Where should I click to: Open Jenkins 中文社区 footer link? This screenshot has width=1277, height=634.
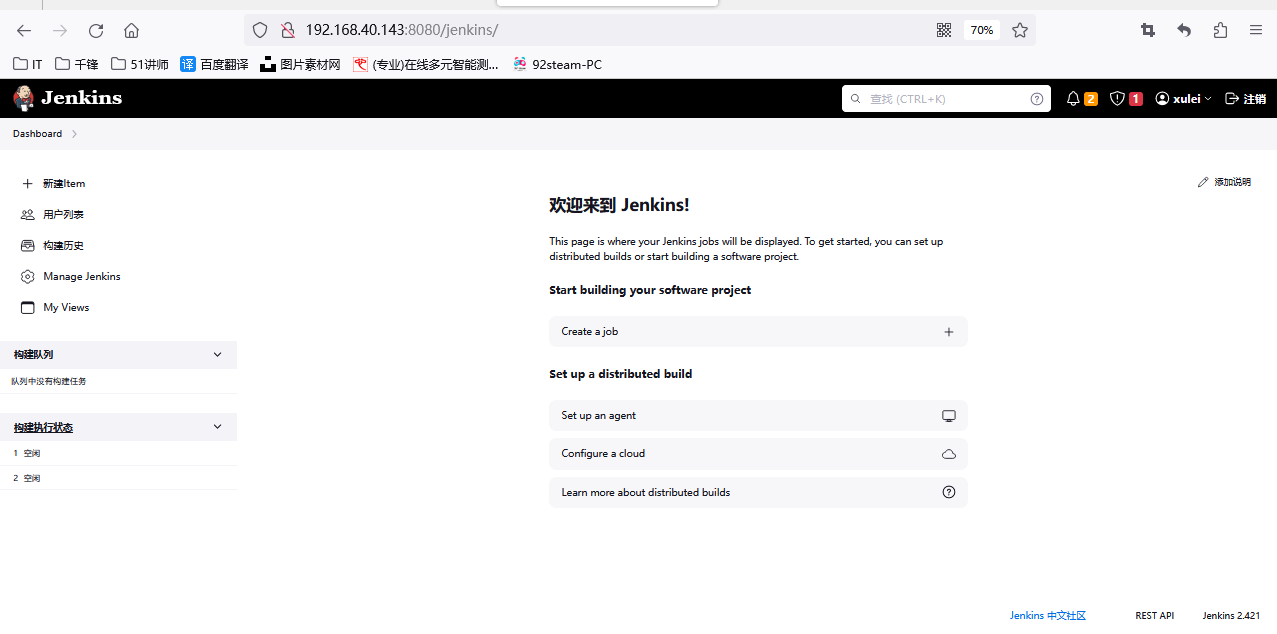(x=1047, y=616)
